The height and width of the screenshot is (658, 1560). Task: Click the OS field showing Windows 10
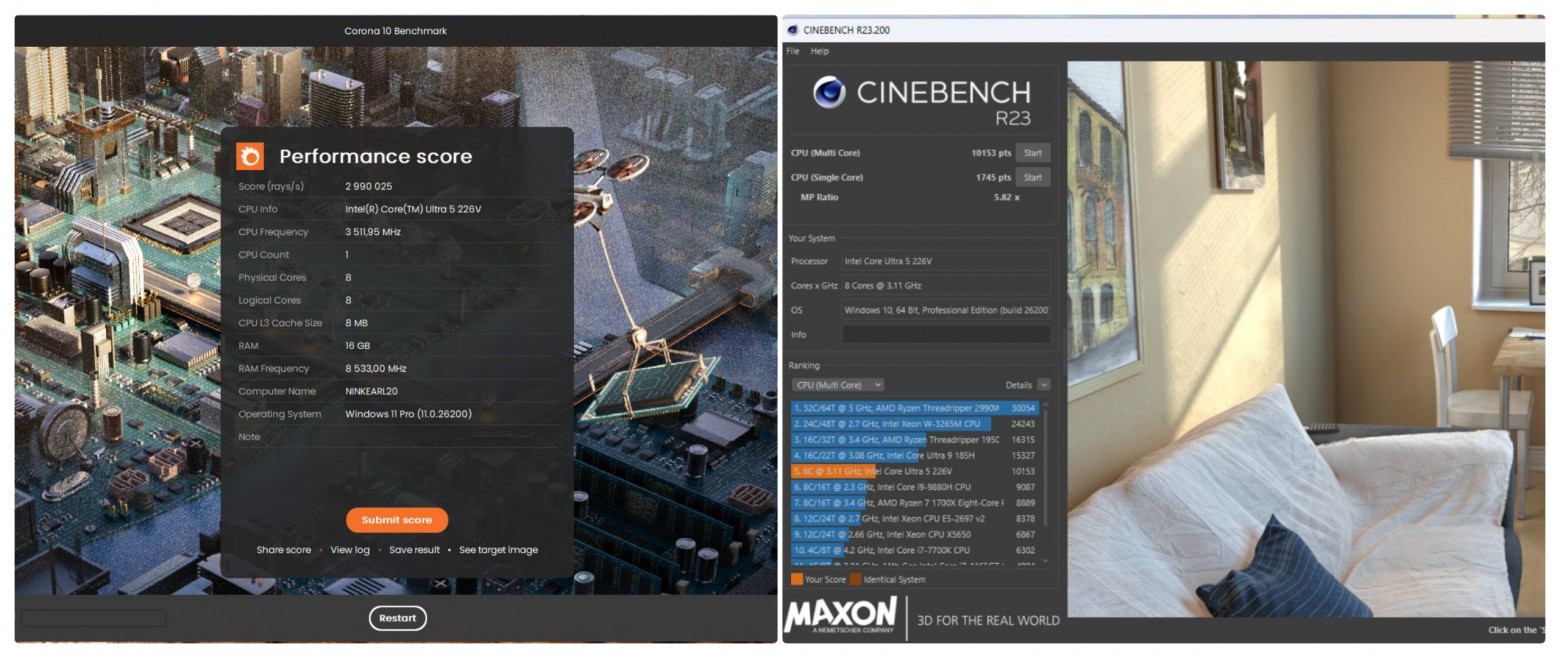pos(946,310)
